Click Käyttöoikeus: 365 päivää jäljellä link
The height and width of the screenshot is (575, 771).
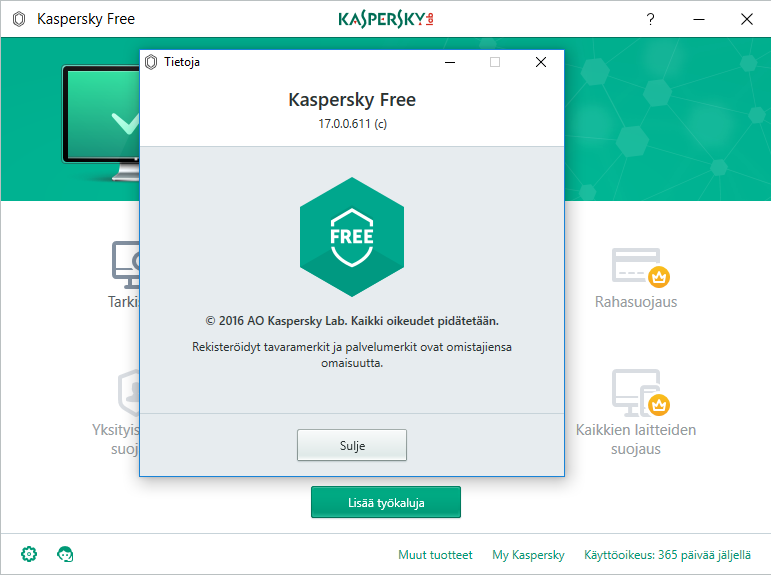pyautogui.click(x=667, y=555)
